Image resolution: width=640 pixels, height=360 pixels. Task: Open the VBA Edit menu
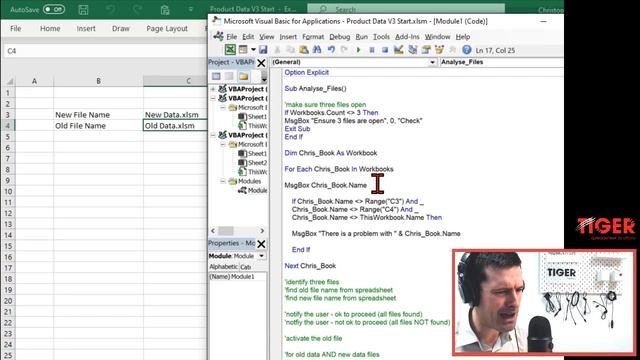(x=248, y=37)
